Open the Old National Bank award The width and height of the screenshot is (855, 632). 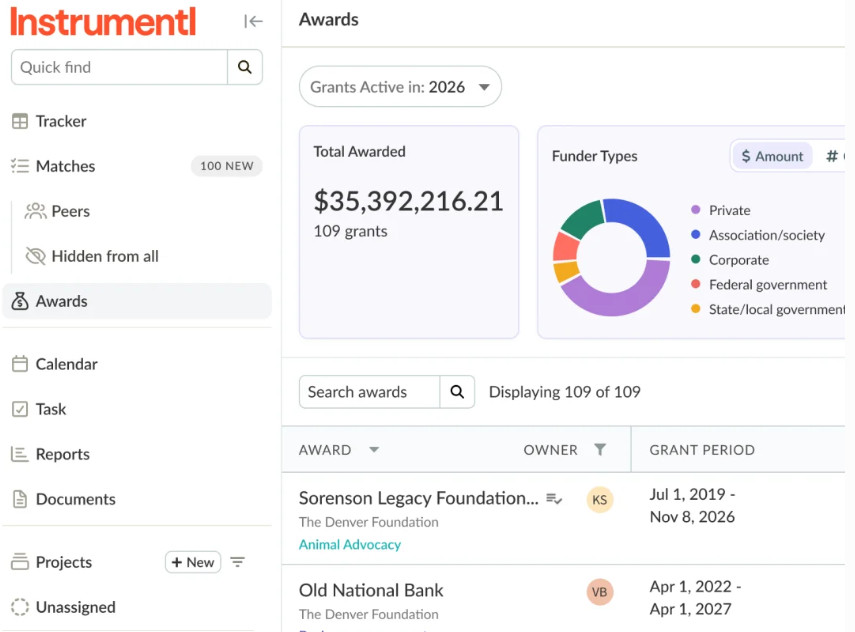pyautogui.click(x=371, y=590)
